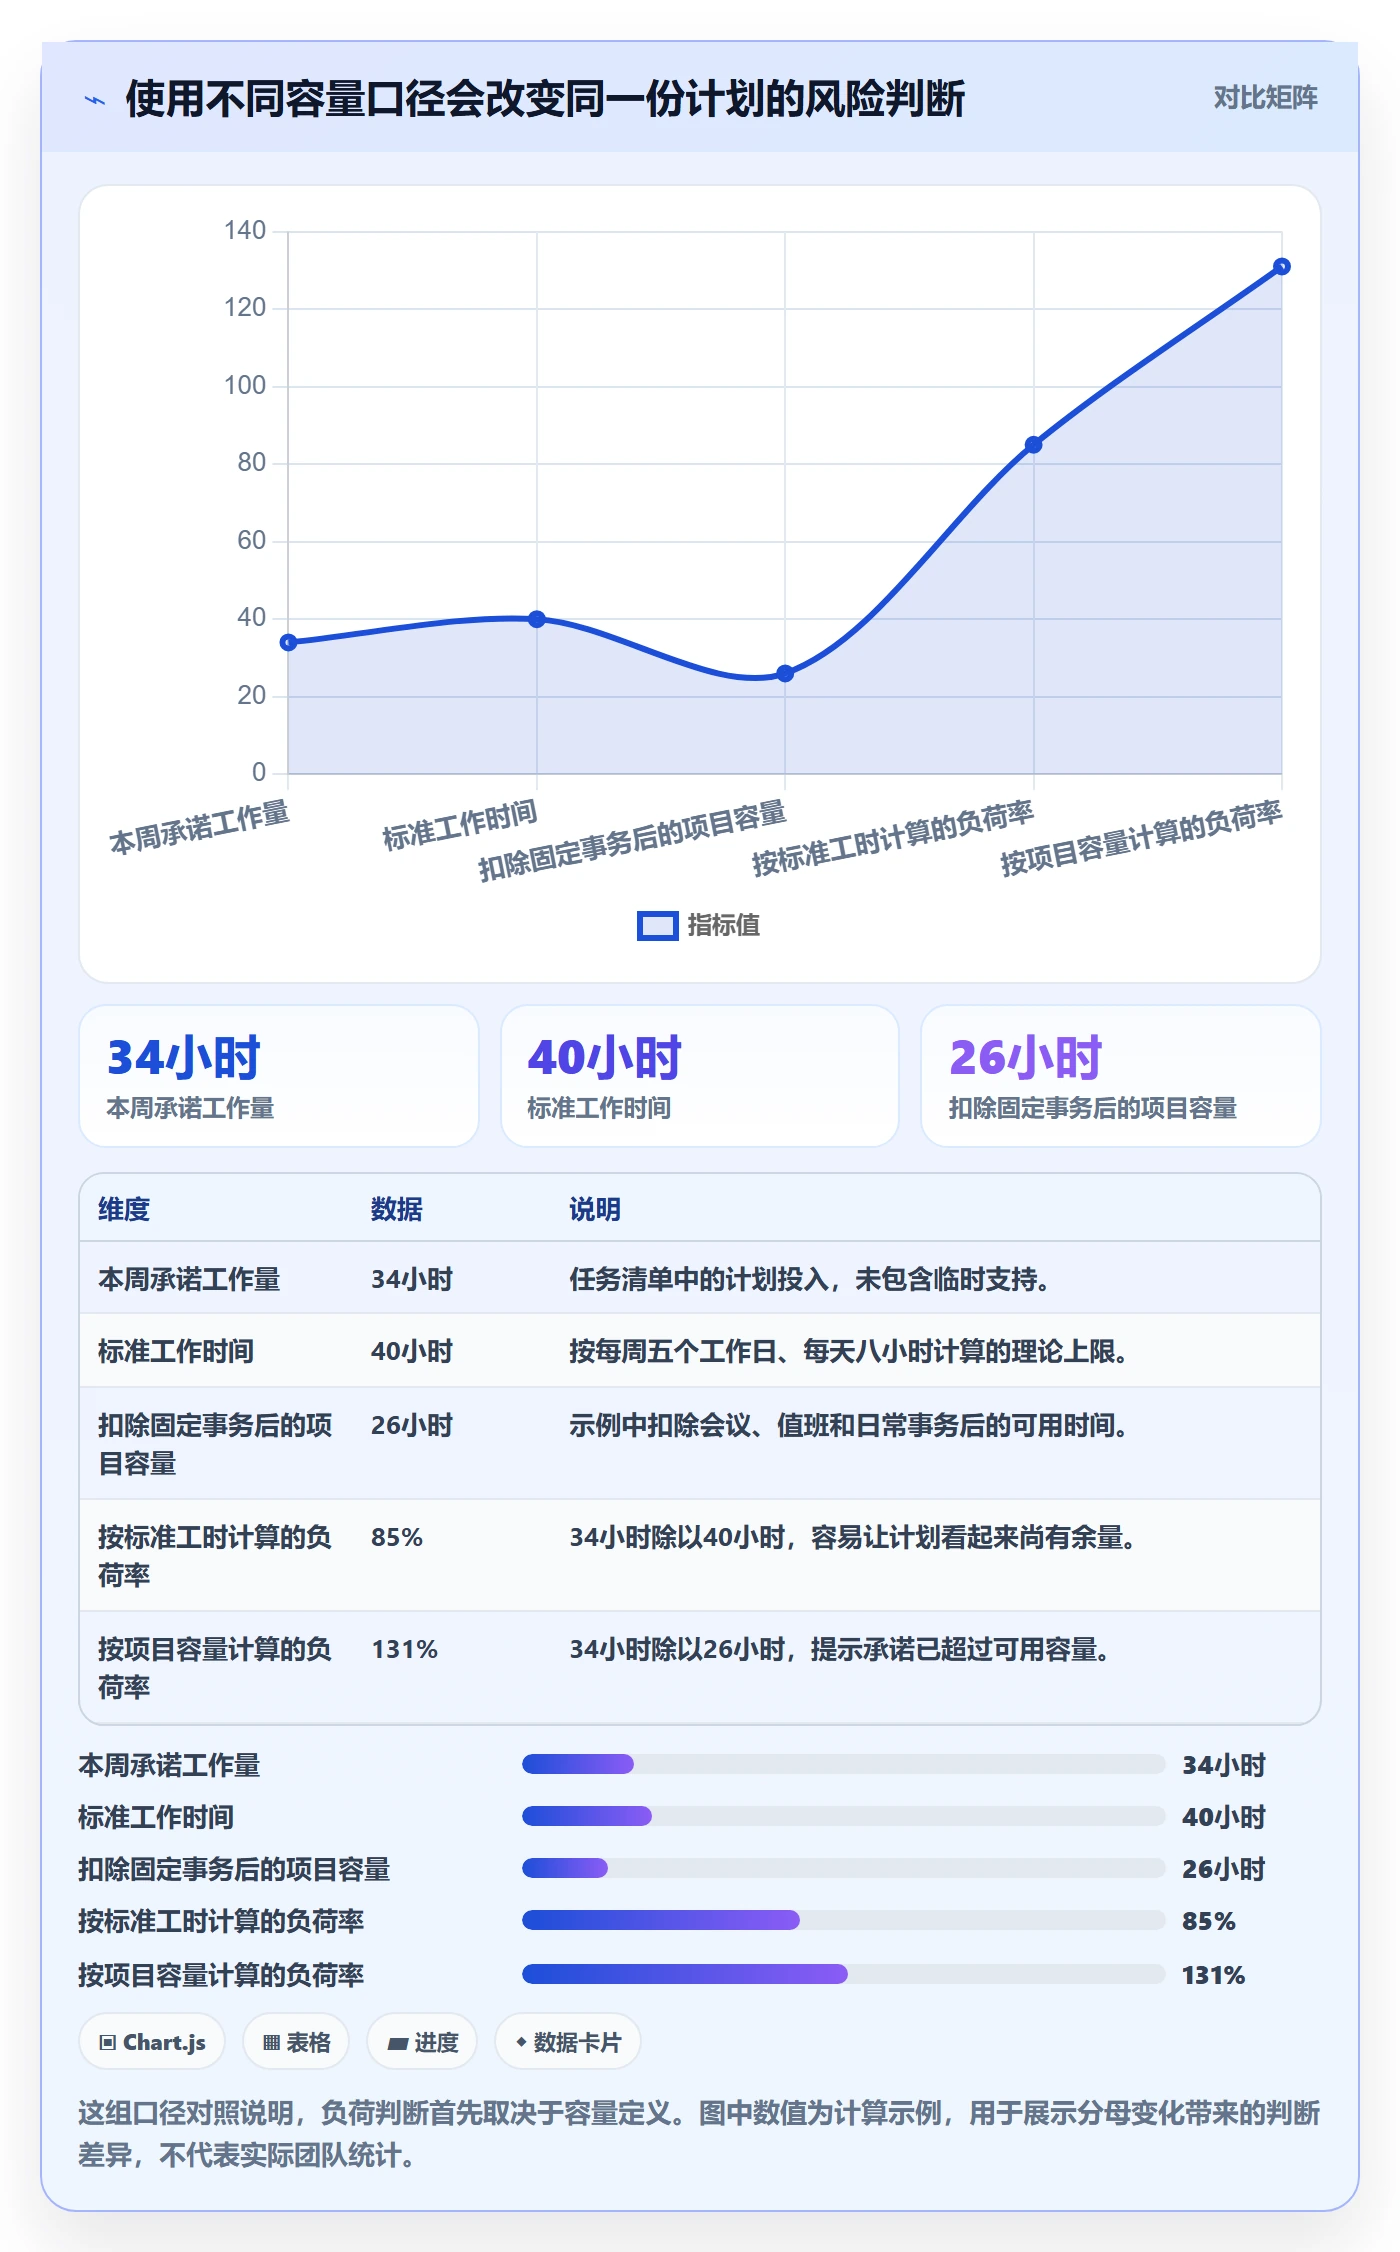Open the 40小时 标准工作时间 data card
This screenshot has height=2252, width=1400.
point(700,1076)
